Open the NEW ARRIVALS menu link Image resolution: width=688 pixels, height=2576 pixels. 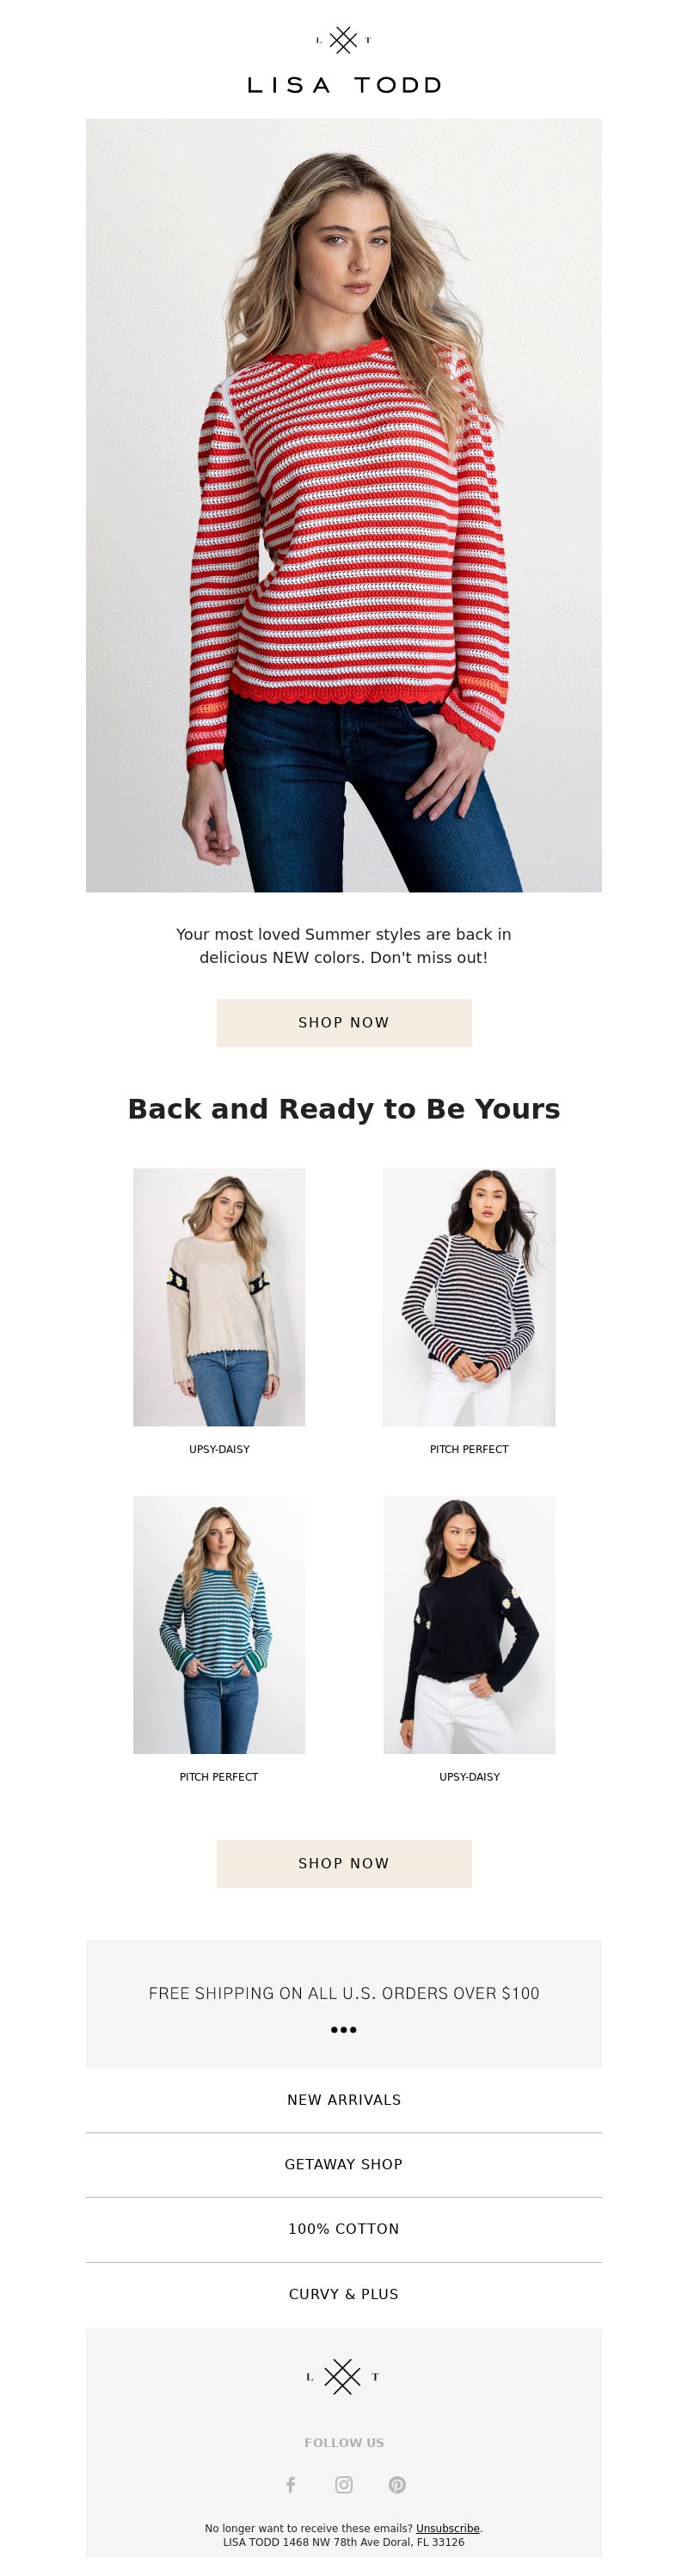(344, 2100)
